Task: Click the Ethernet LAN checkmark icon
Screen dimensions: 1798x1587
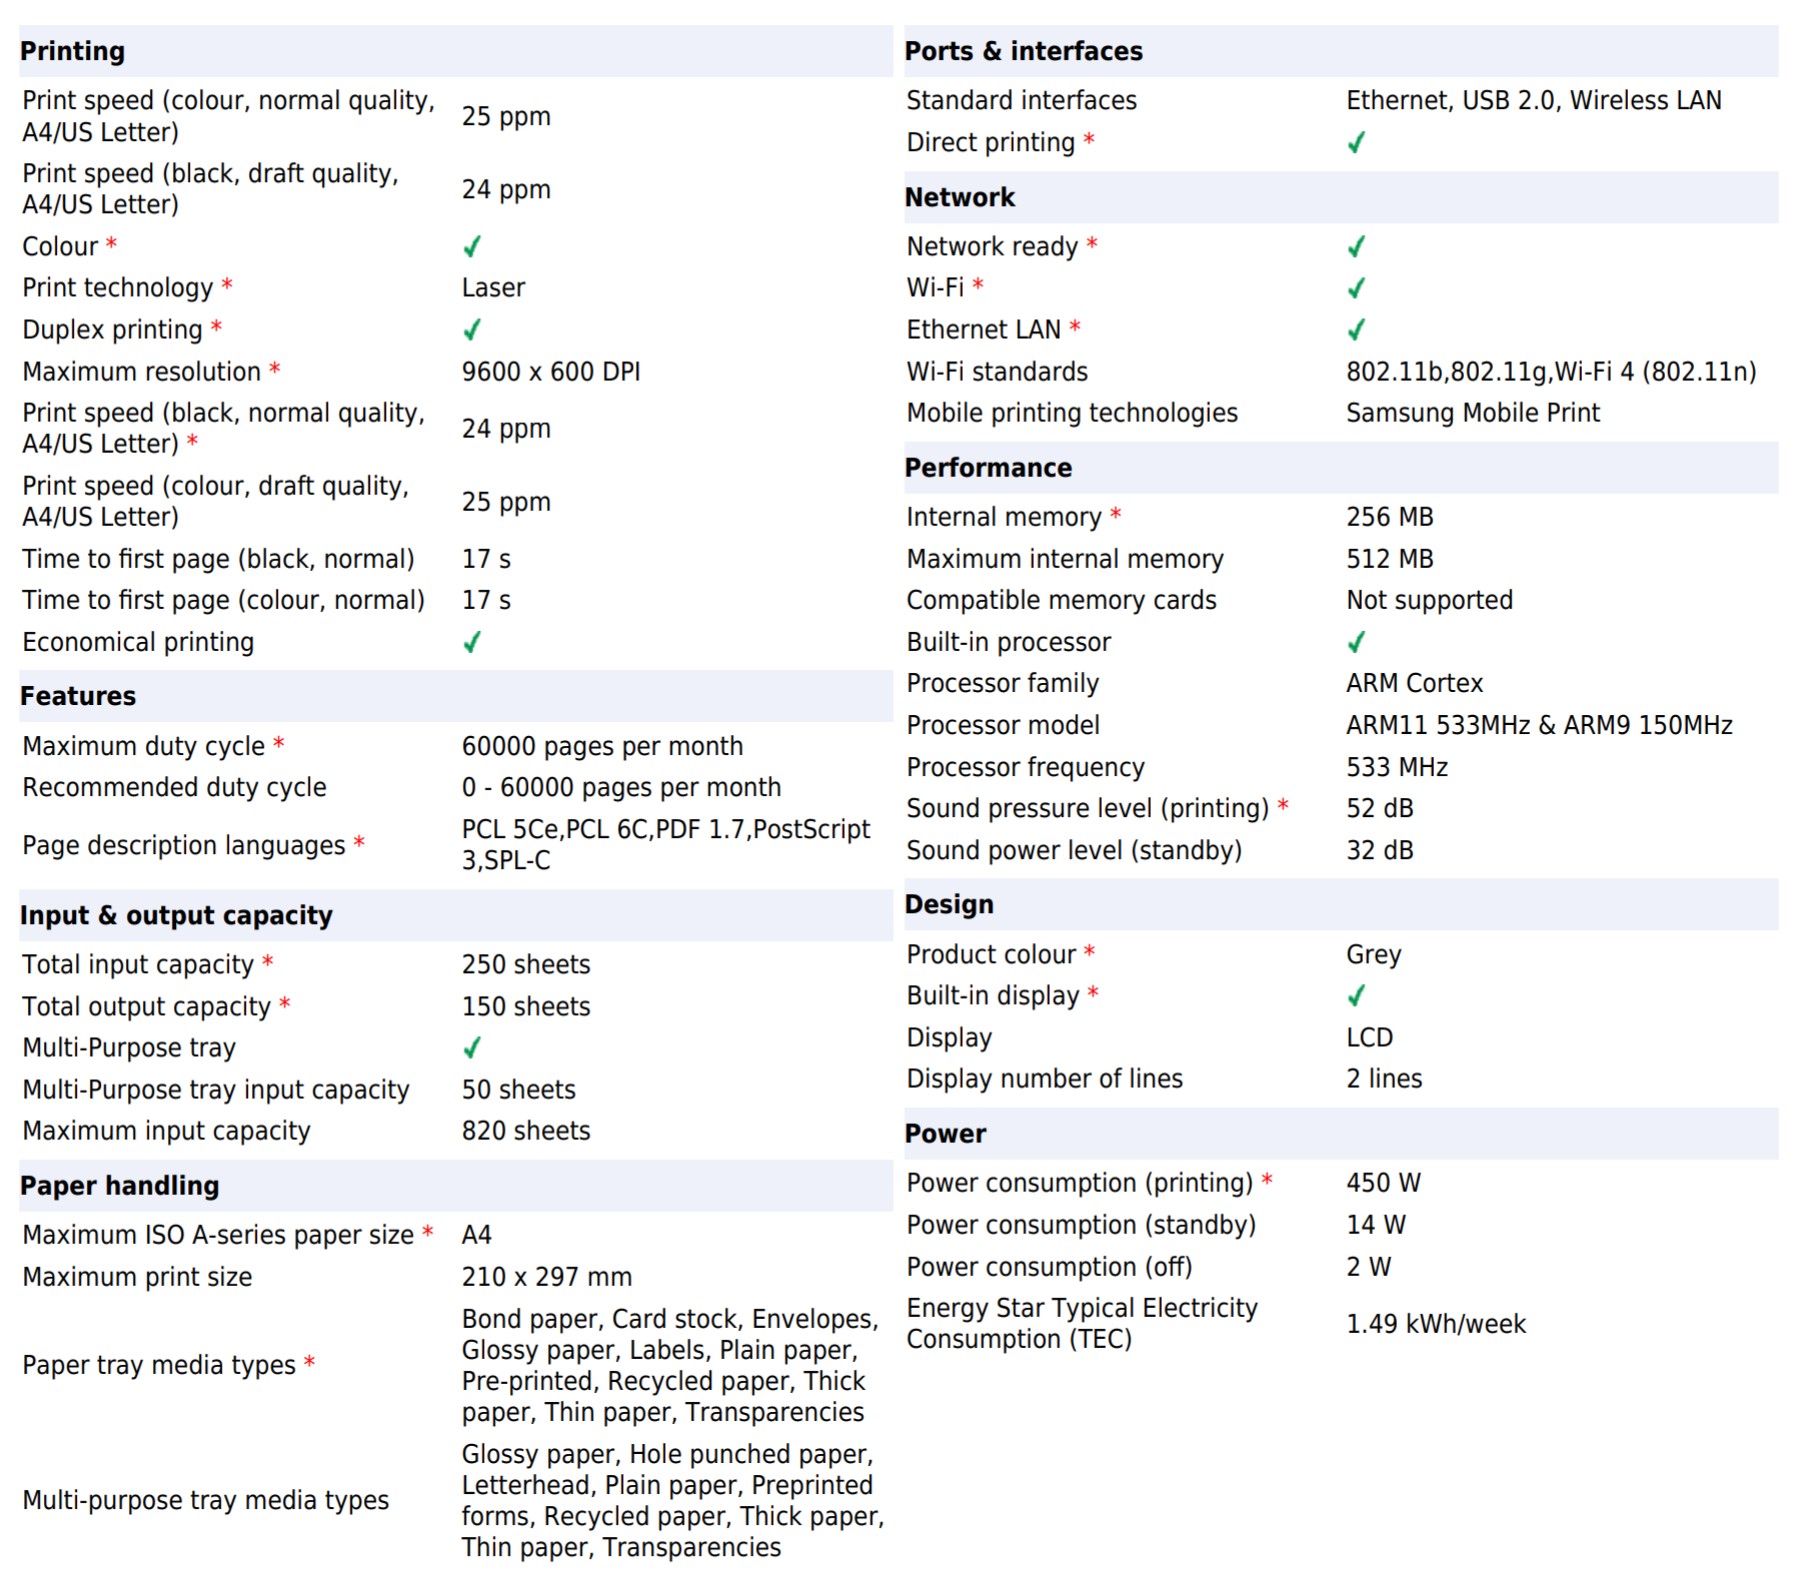Action: click(1356, 329)
